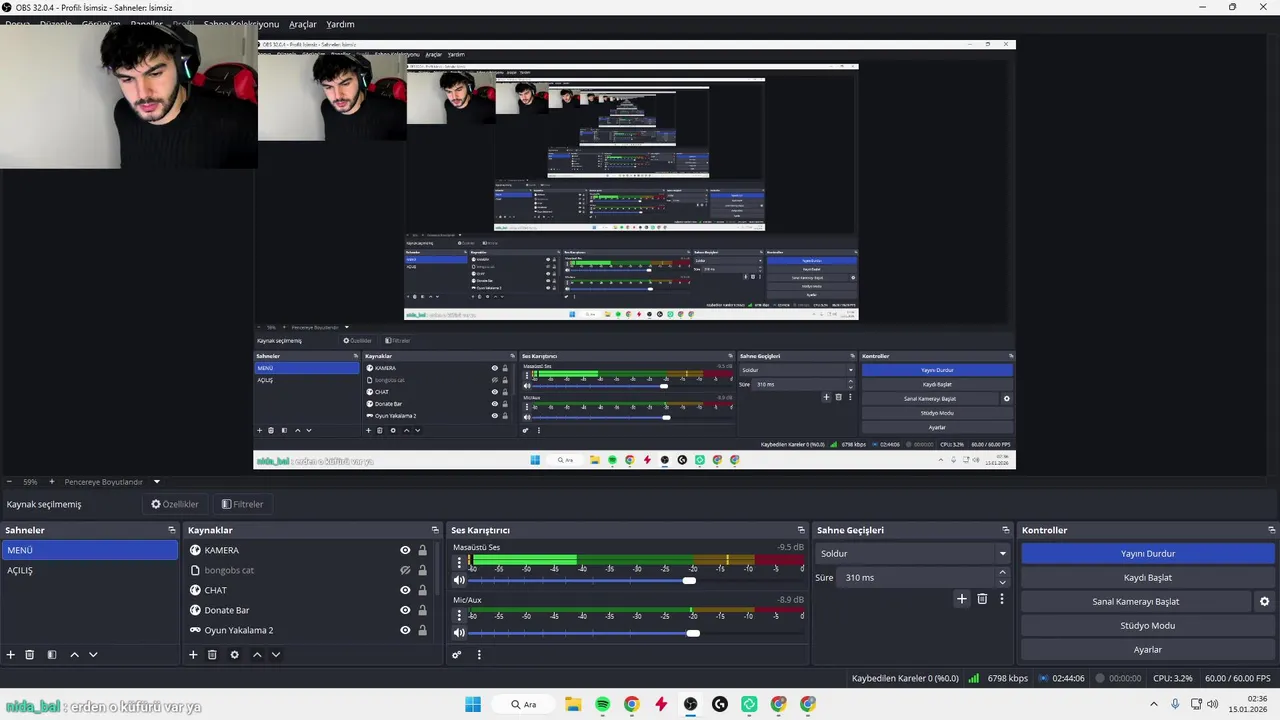Click Sanal Kamerayı Başlat button
This screenshot has height=720, width=1280.
coord(1135,602)
